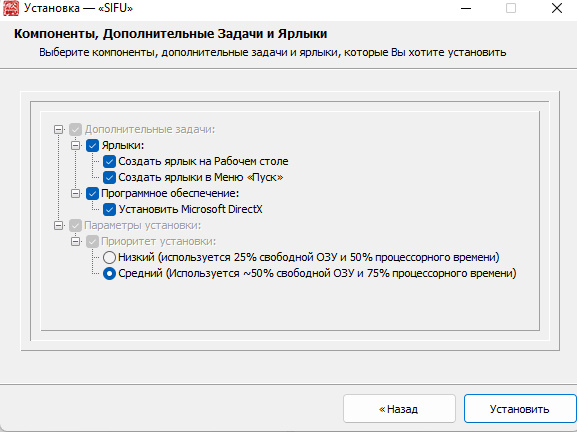Close the SIFU installer window
This screenshot has height=432, width=577.
[x=557, y=8]
